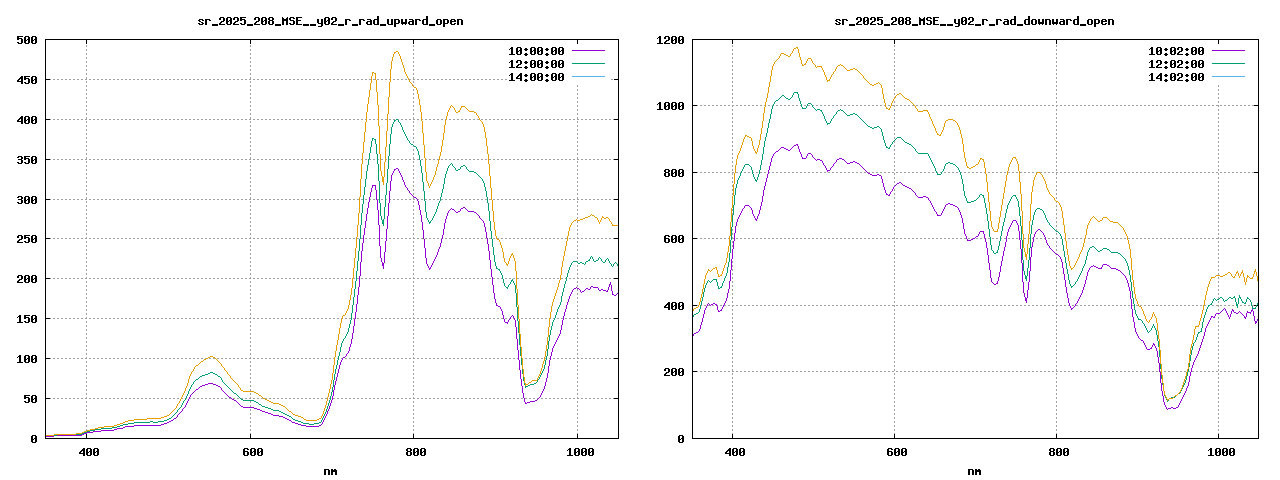Select the 10:00:00 legend label
This screenshot has height=480, width=1280.
pos(537,50)
